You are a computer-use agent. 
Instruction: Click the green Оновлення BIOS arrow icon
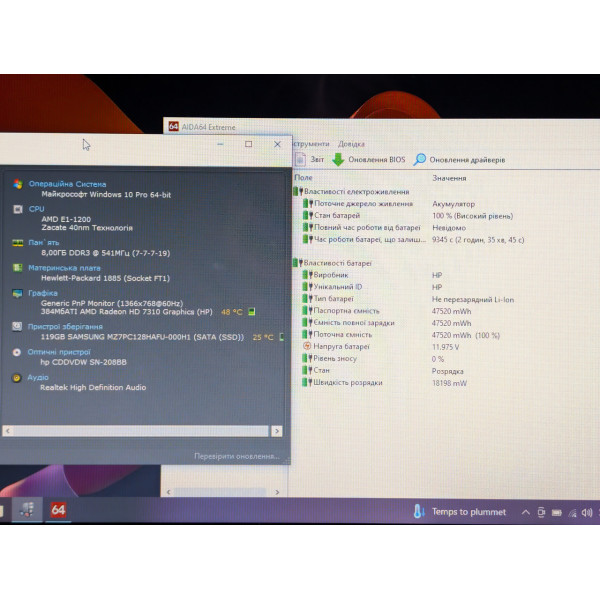pos(338,160)
